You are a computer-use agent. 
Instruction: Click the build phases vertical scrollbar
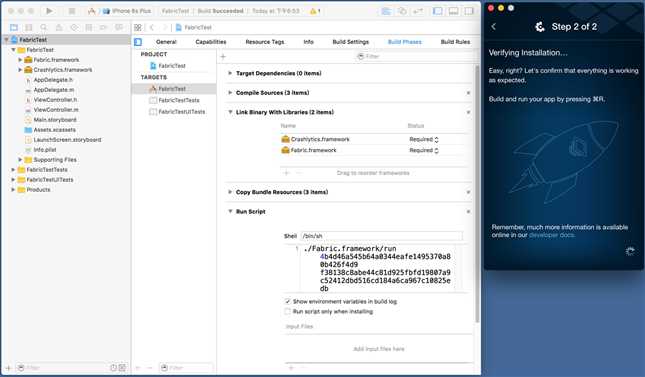pos(477,193)
